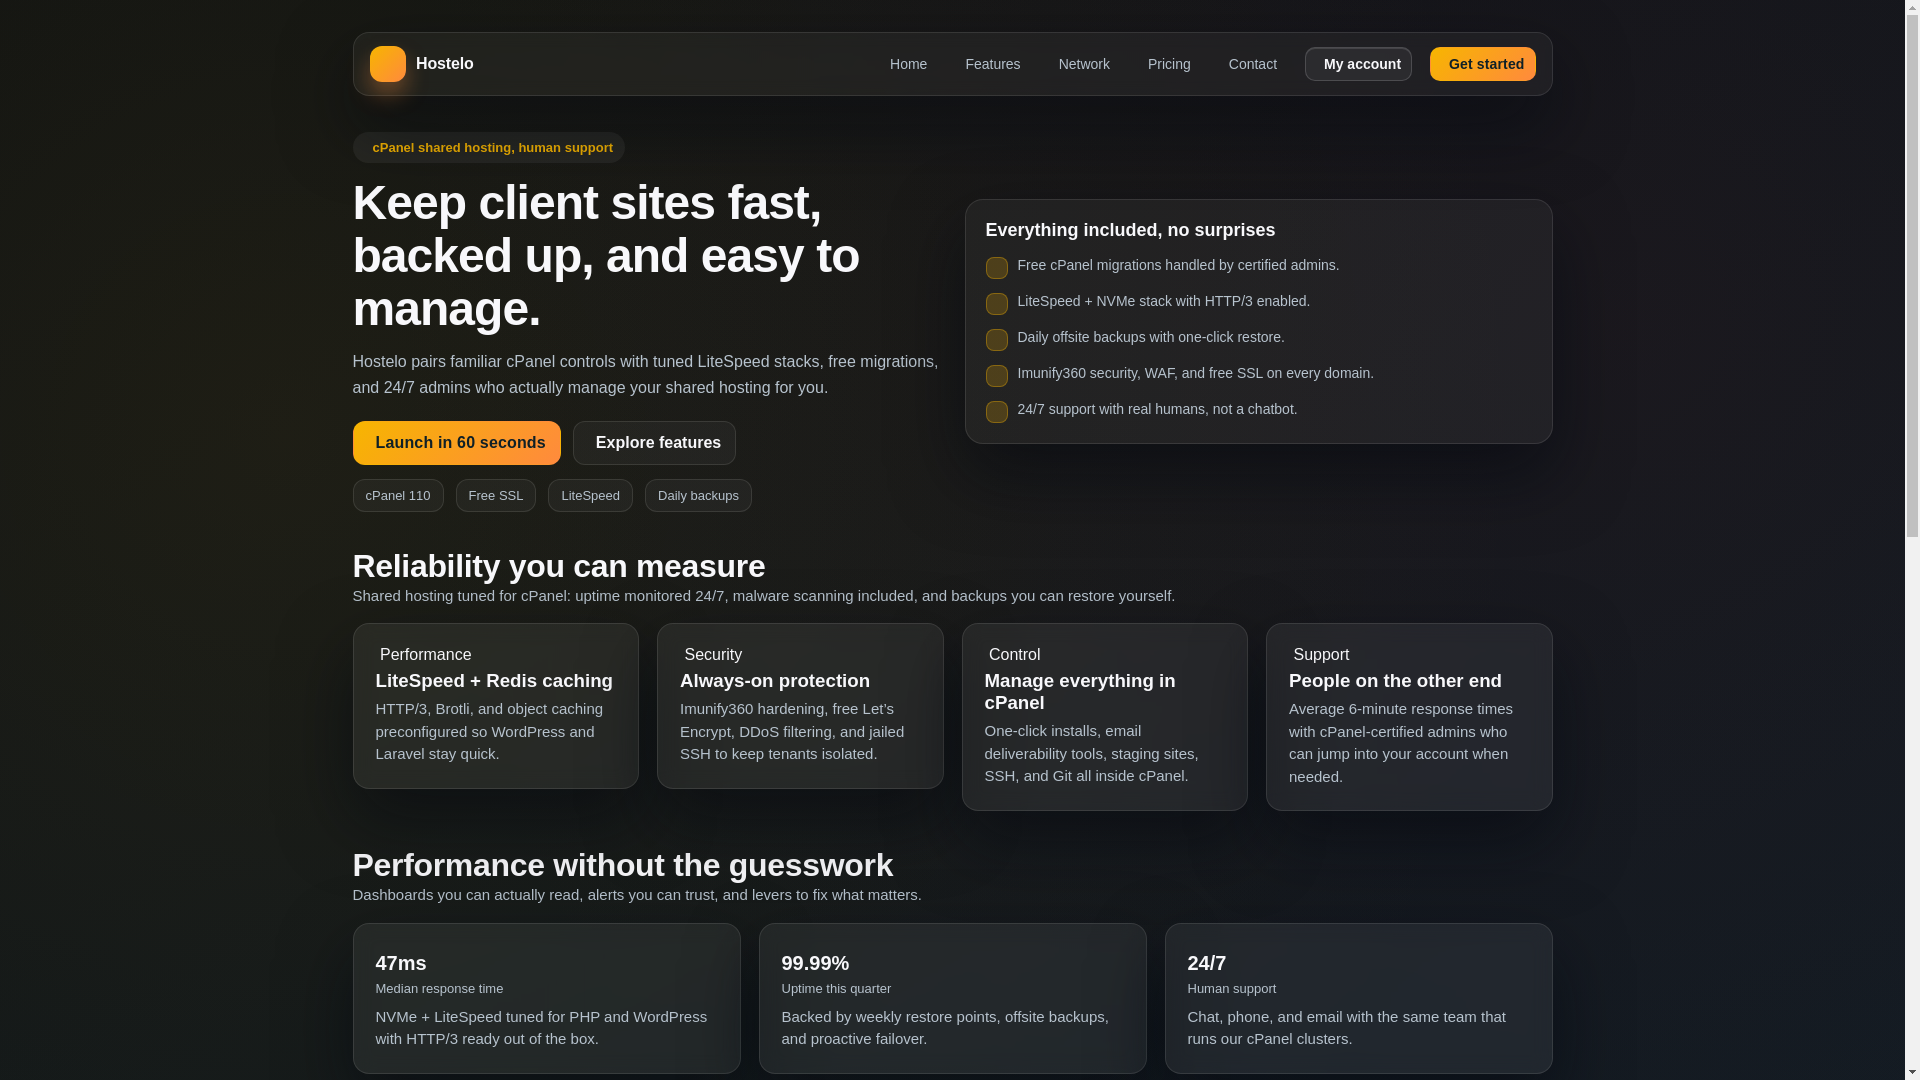1920x1080 pixels.
Task: Click the Hostelo brand name
Action: coord(444,64)
